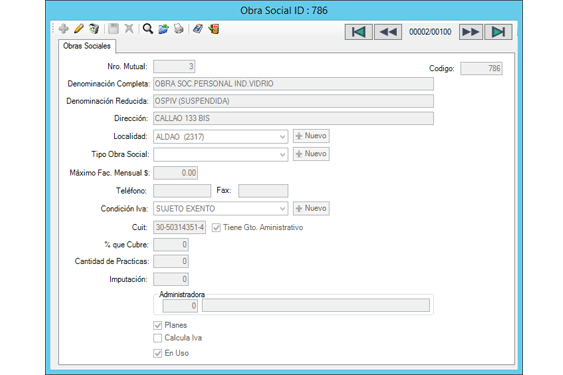Jump to the last record
This screenshot has height=375, width=563.
coord(498,32)
